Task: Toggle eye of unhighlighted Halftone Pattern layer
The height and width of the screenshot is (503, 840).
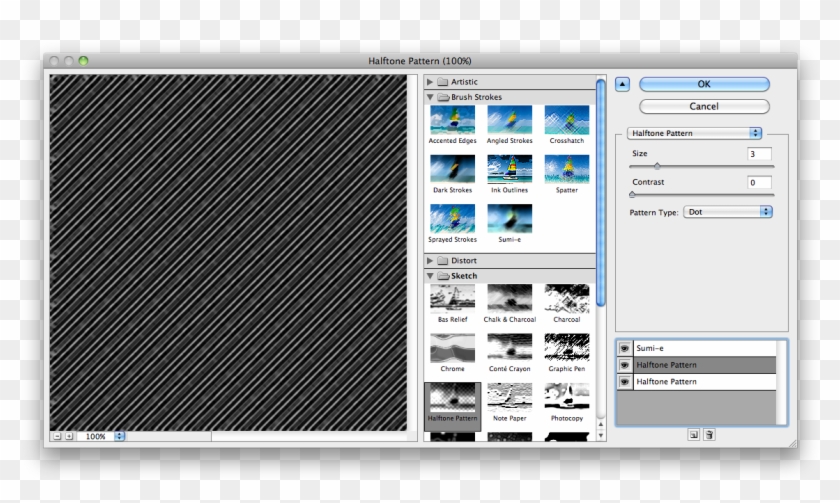Action: [625, 381]
